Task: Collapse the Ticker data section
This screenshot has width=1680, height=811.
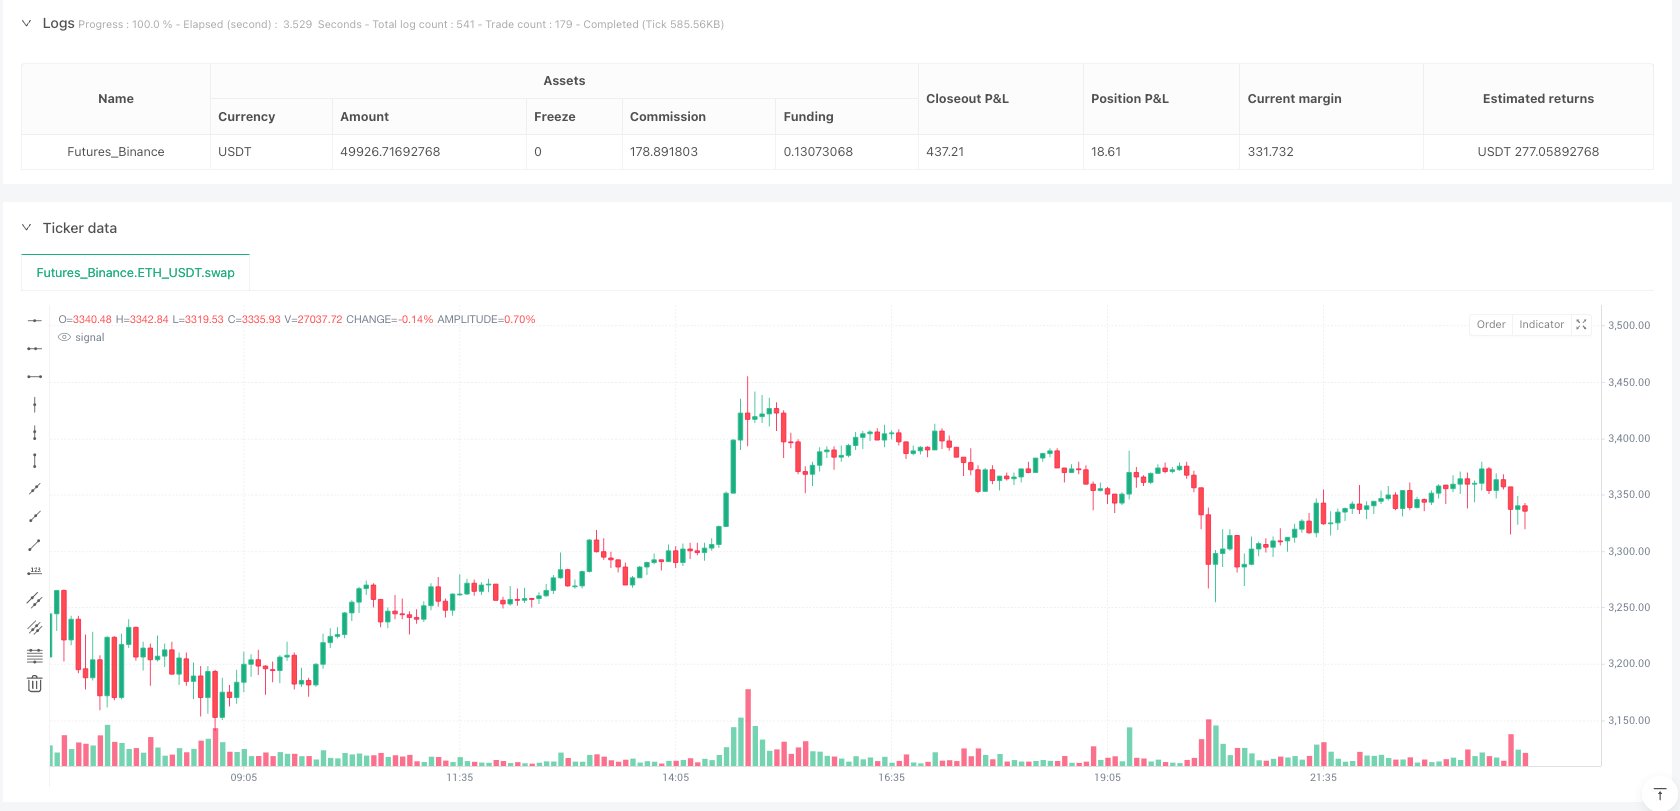Action: click(x=27, y=228)
